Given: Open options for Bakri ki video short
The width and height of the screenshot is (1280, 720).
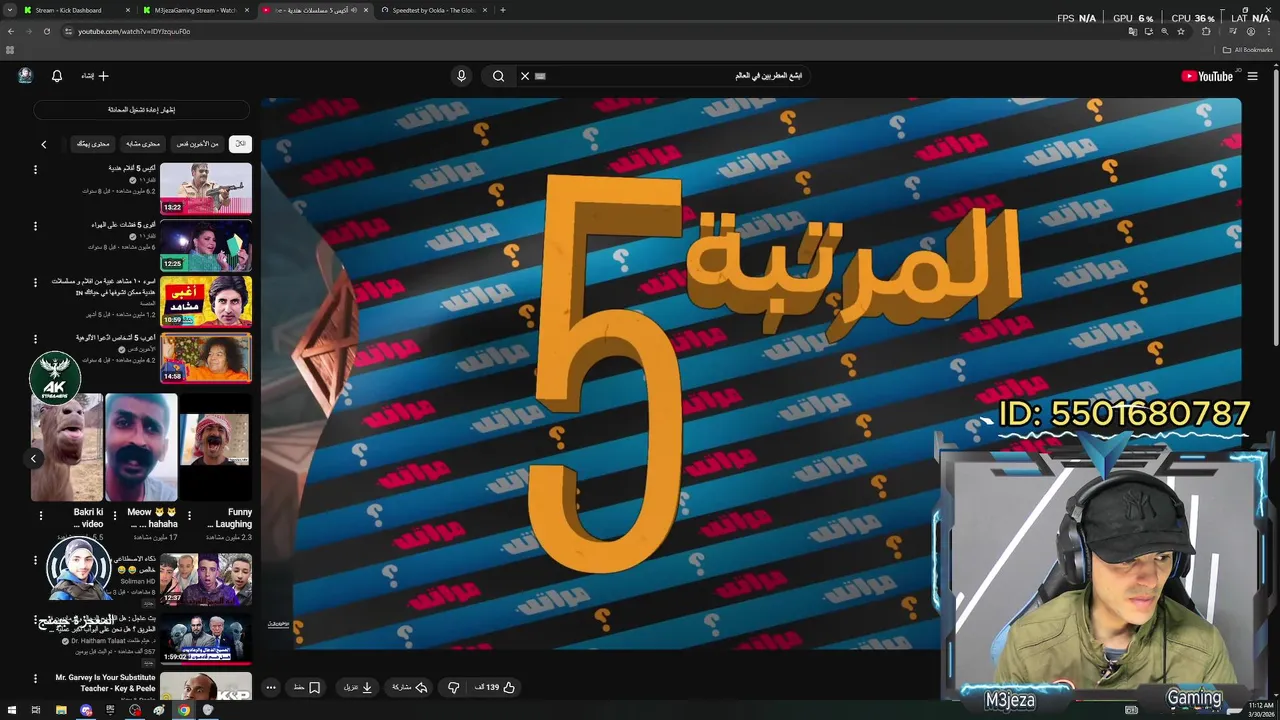Looking at the screenshot, I should pos(41,516).
